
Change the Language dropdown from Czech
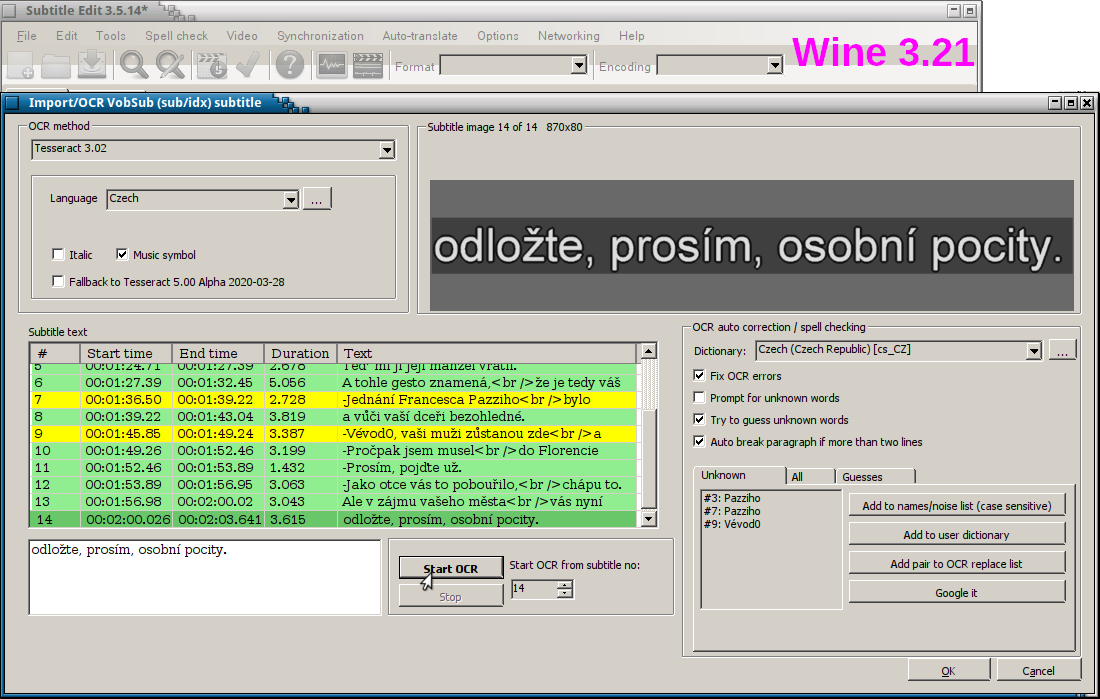pyautogui.click(x=293, y=199)
